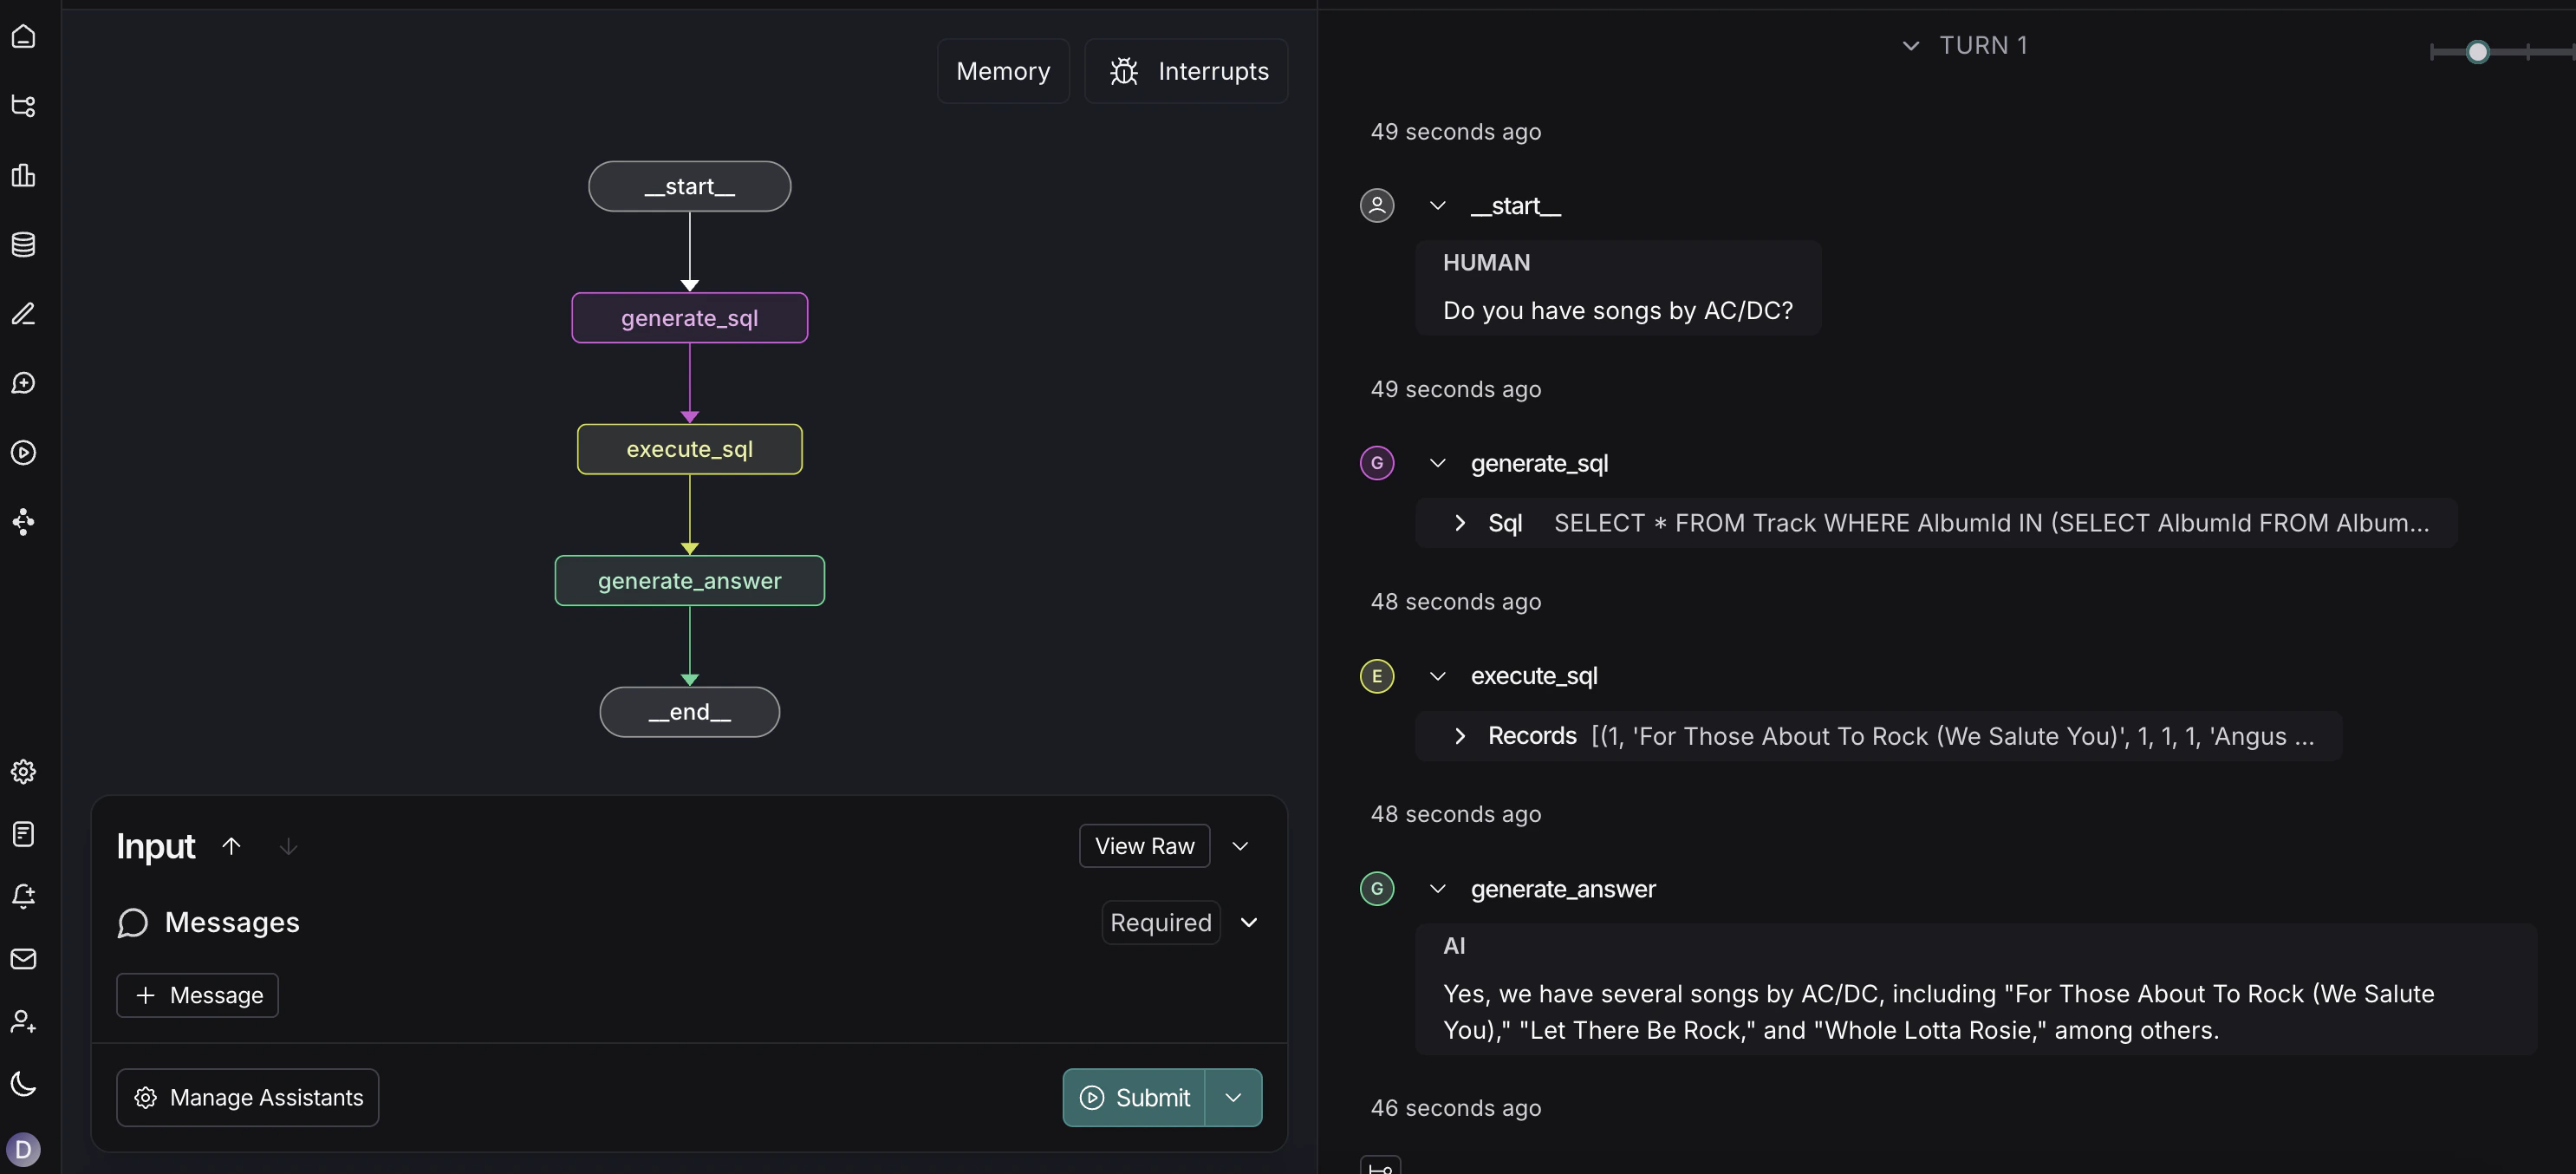Click View Raw for the Input

(1144, 845)
